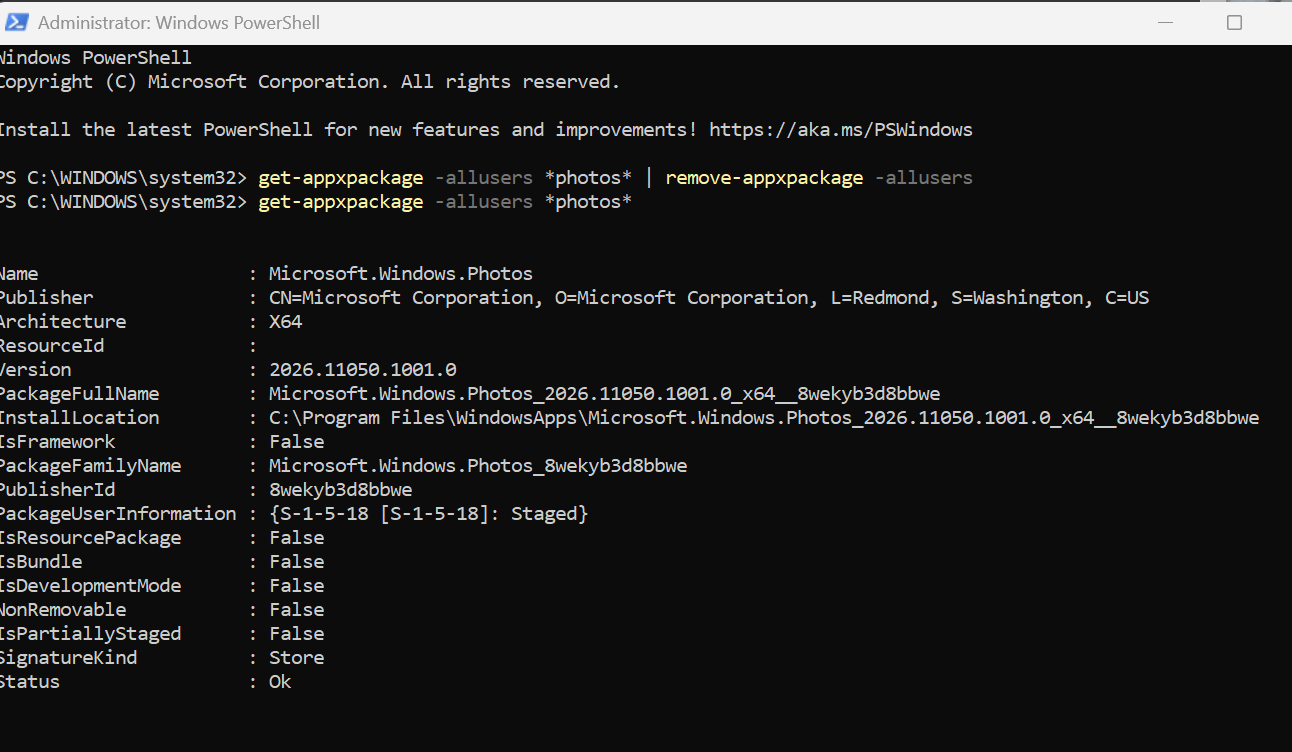The height and width of the screenshot is (752, 1292).
Task: Click the IsBundle property label
Action: click(41, 562)
